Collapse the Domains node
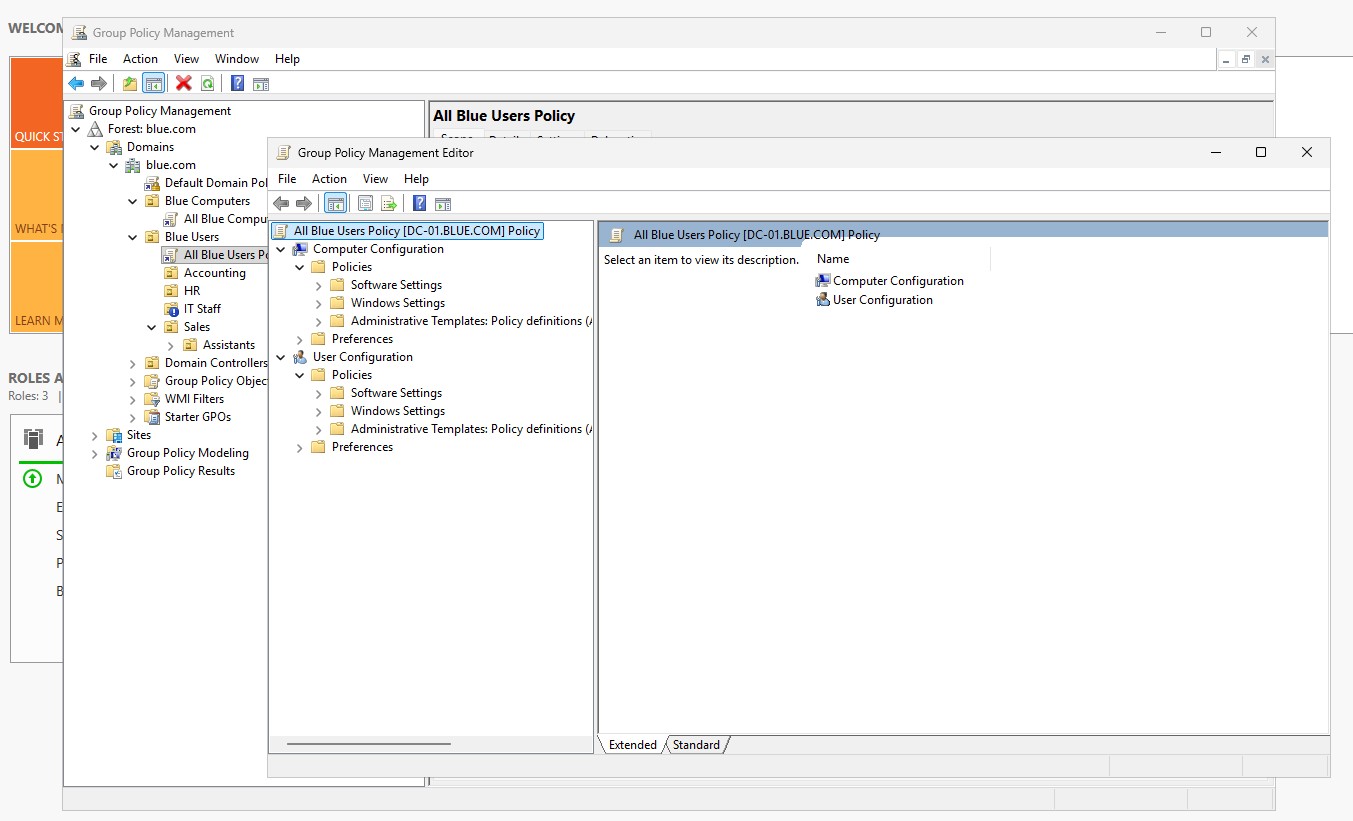 pyautogui.click(x=95, y=147)
